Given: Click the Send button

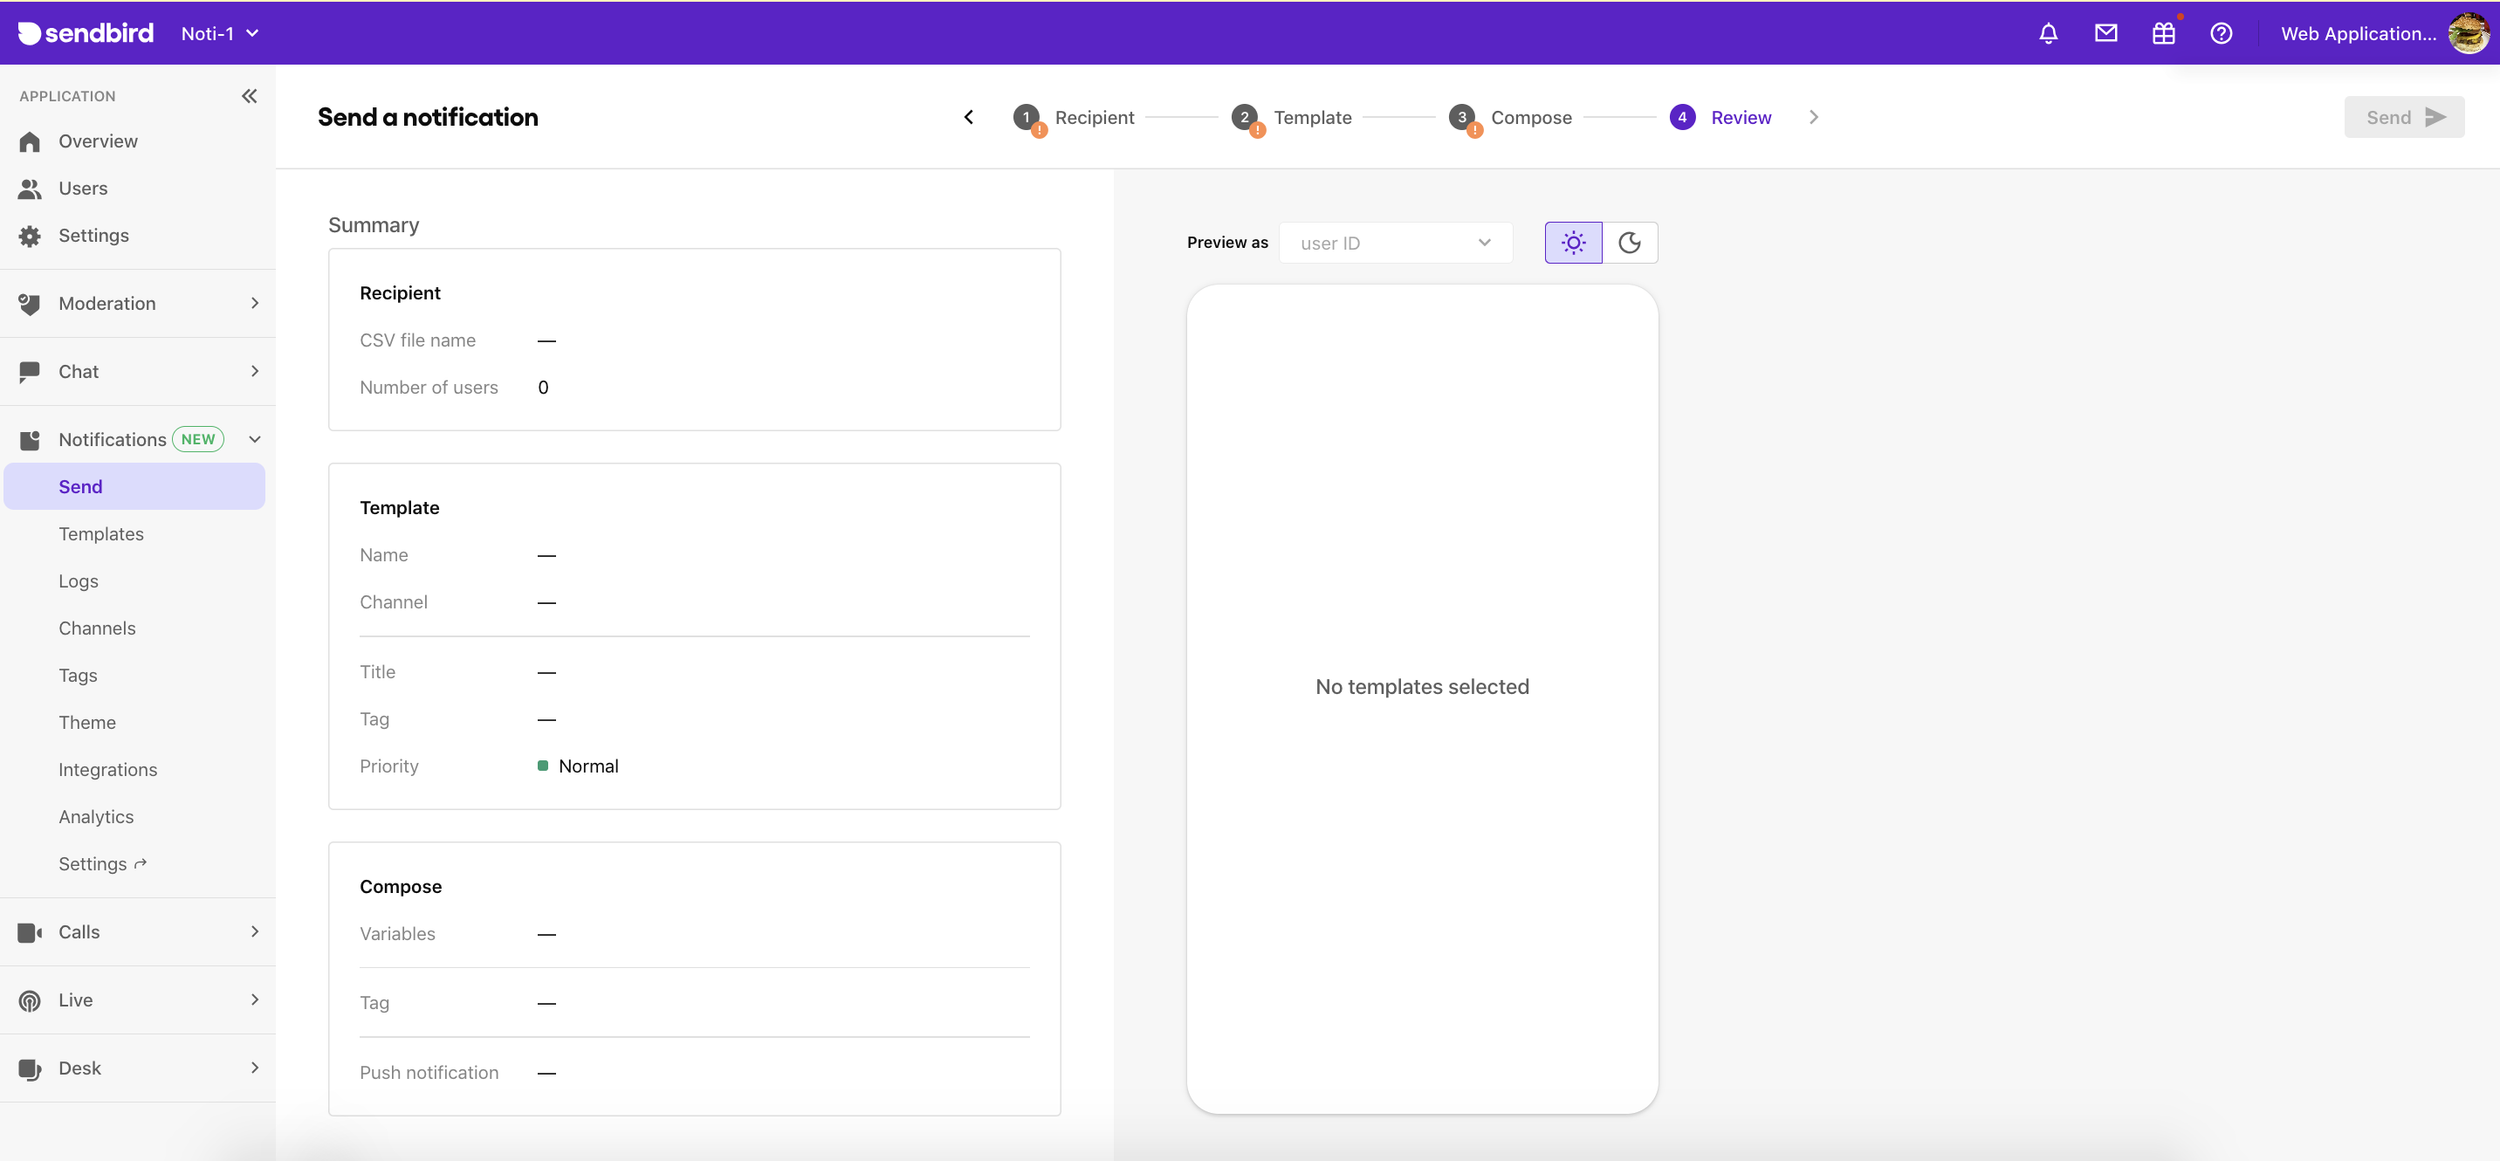Looking at the screenshot, I should [2403, 117].
